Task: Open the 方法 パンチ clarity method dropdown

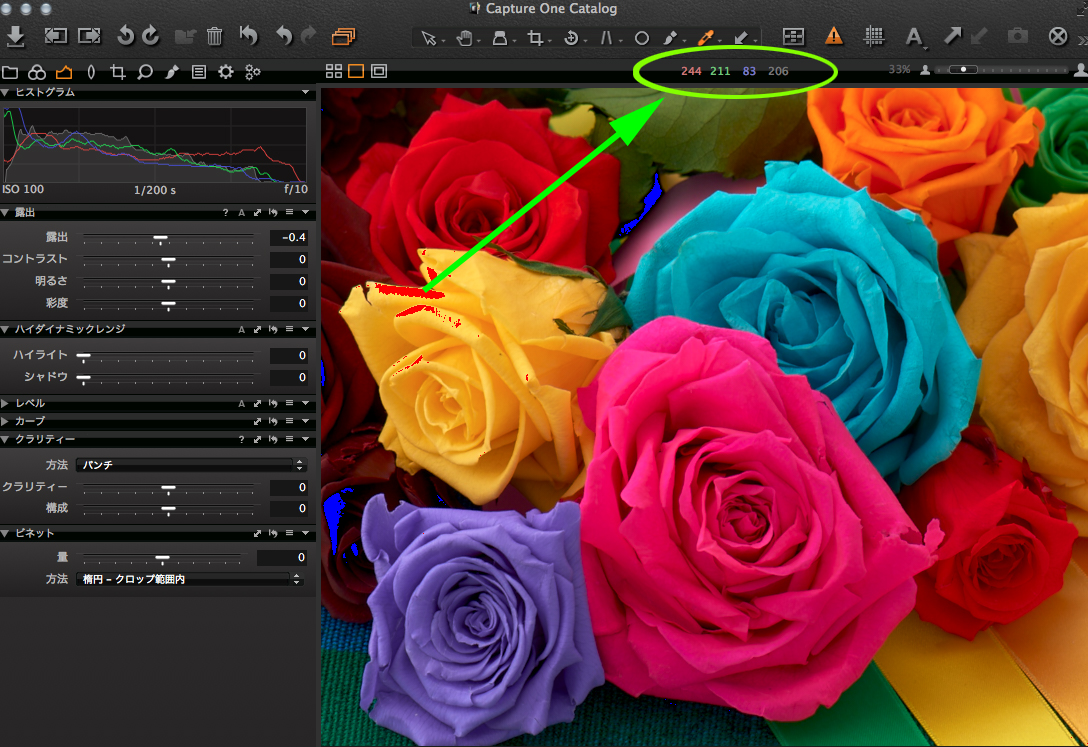Action: 190,465
